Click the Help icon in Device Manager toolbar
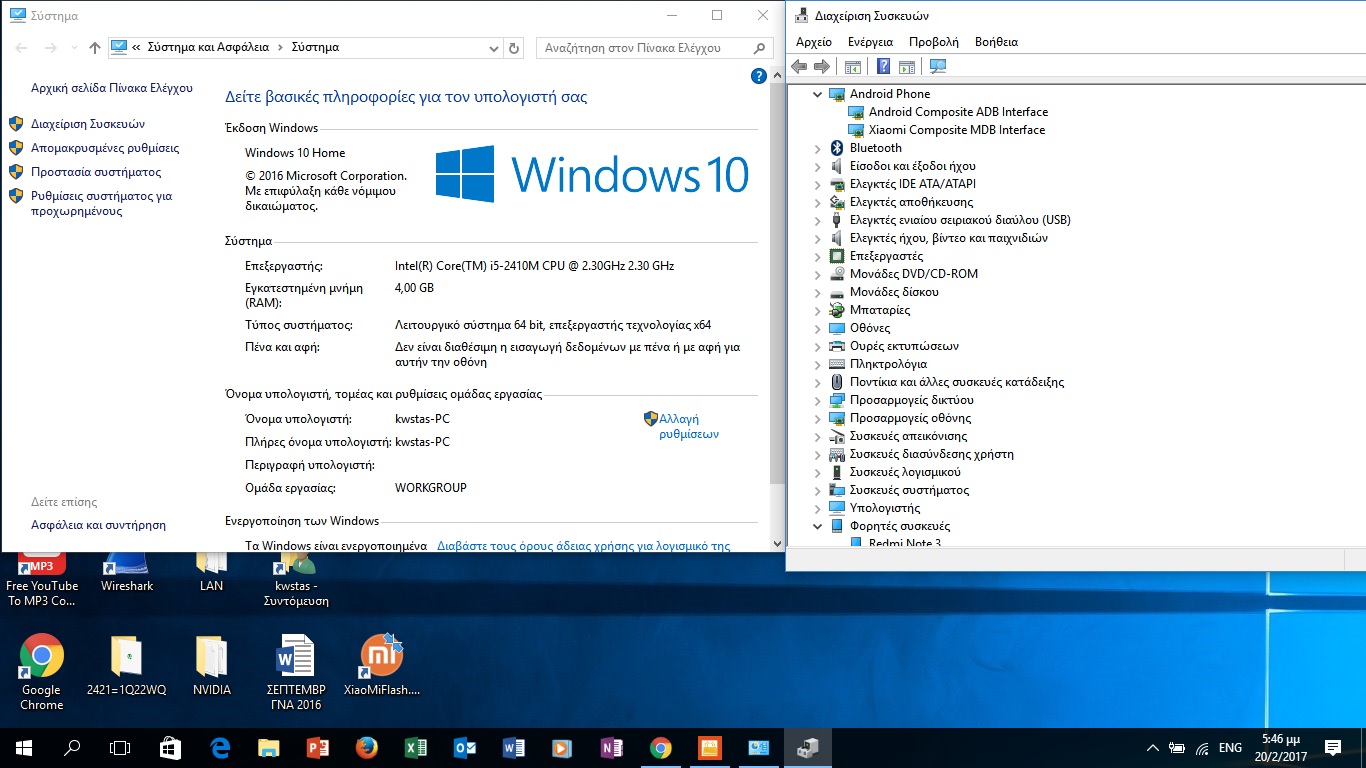This screenshot has width=1366, height=768. coord(883,67)
